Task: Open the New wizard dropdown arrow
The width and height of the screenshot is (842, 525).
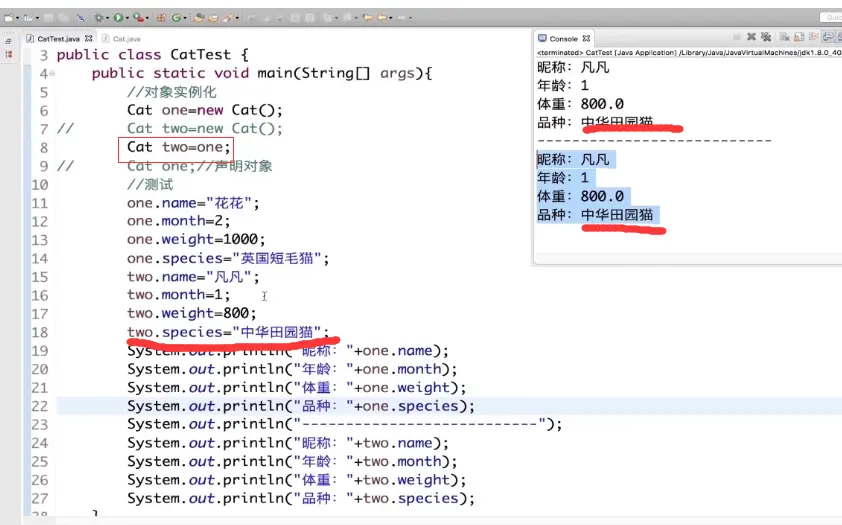Action: click(17, 18)
